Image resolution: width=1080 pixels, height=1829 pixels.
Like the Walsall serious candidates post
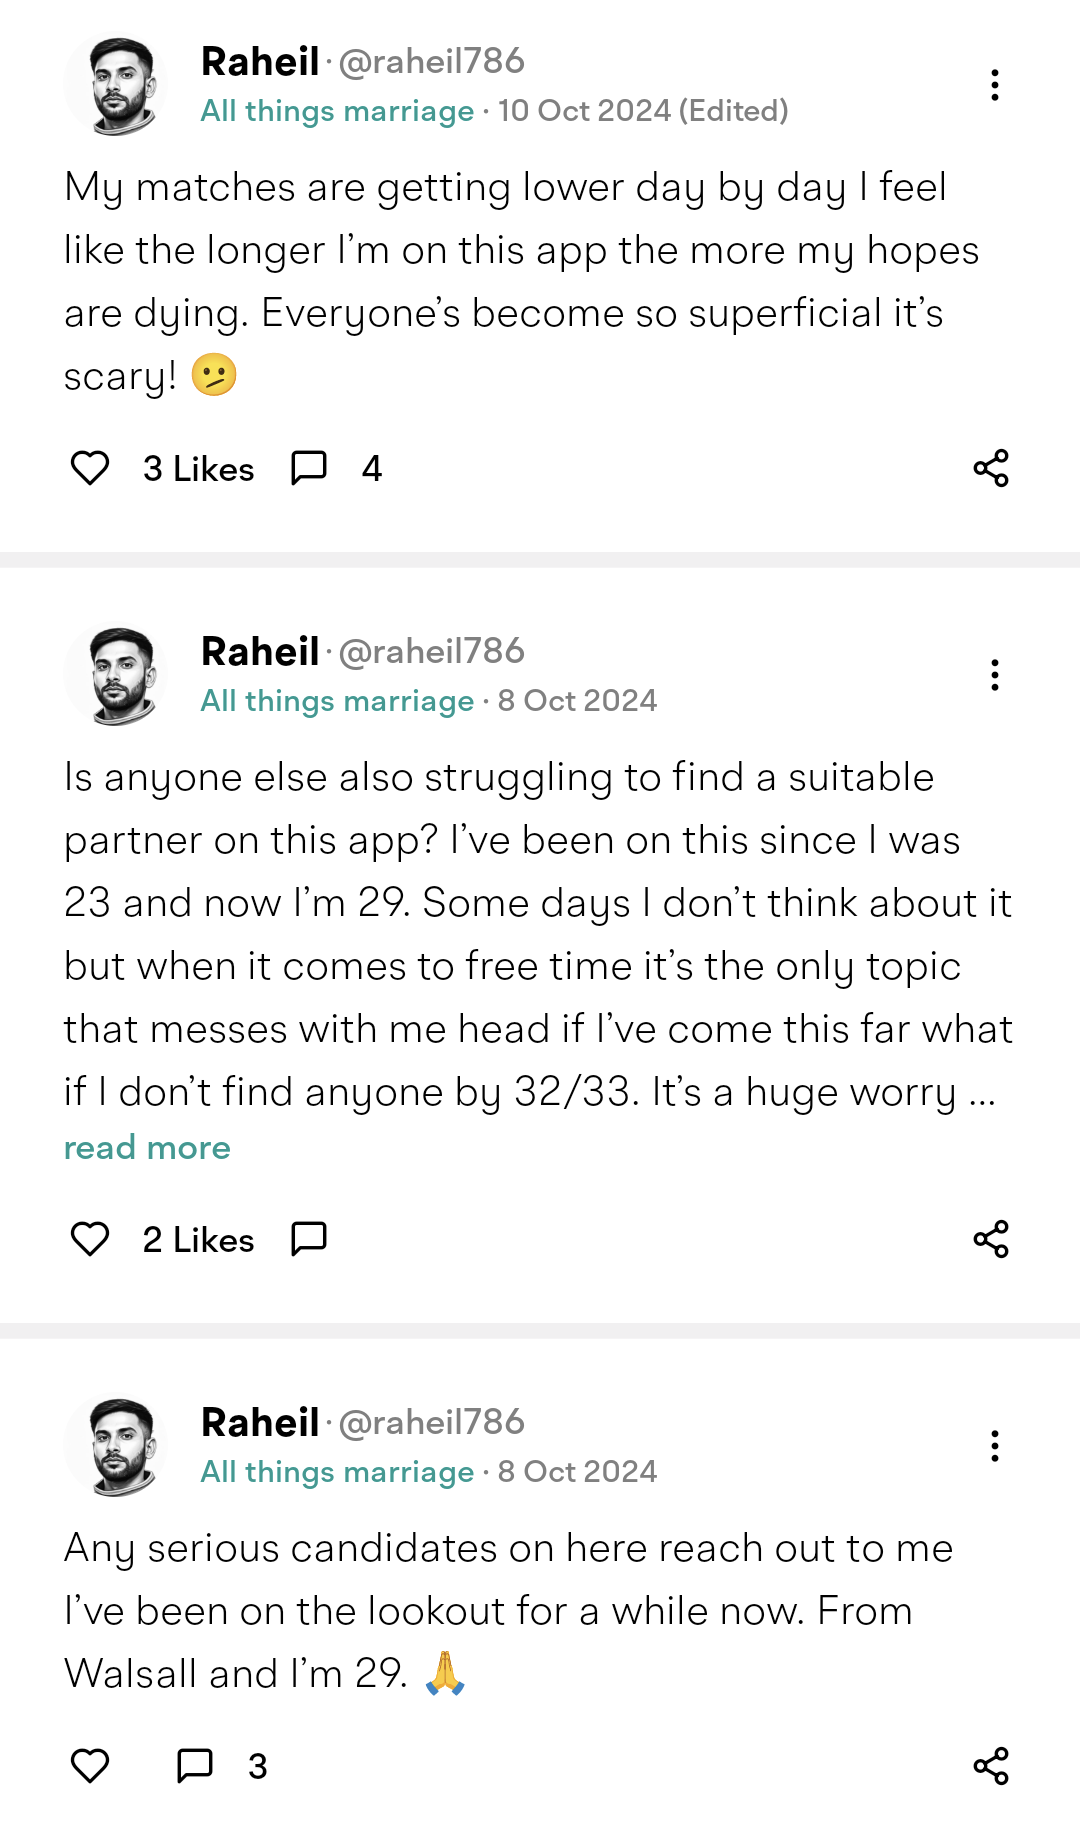tap(90, 1766)
